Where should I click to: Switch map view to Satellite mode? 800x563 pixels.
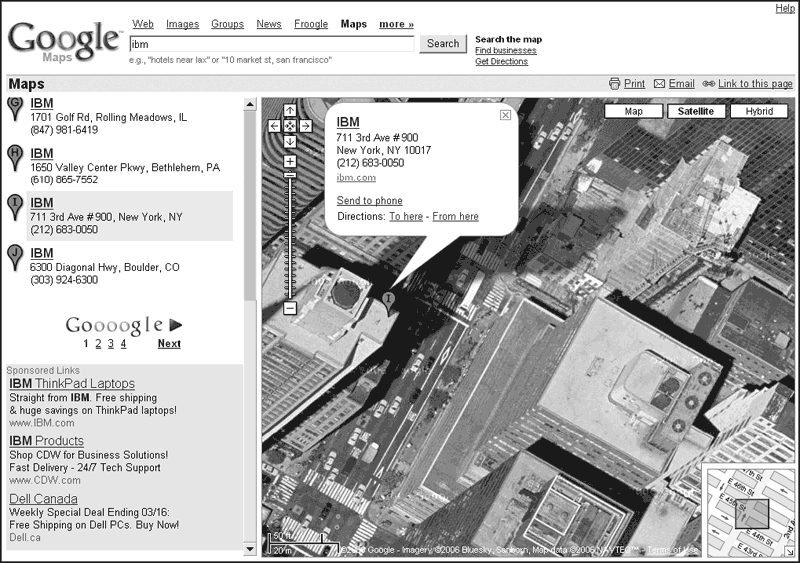point(697,111)
